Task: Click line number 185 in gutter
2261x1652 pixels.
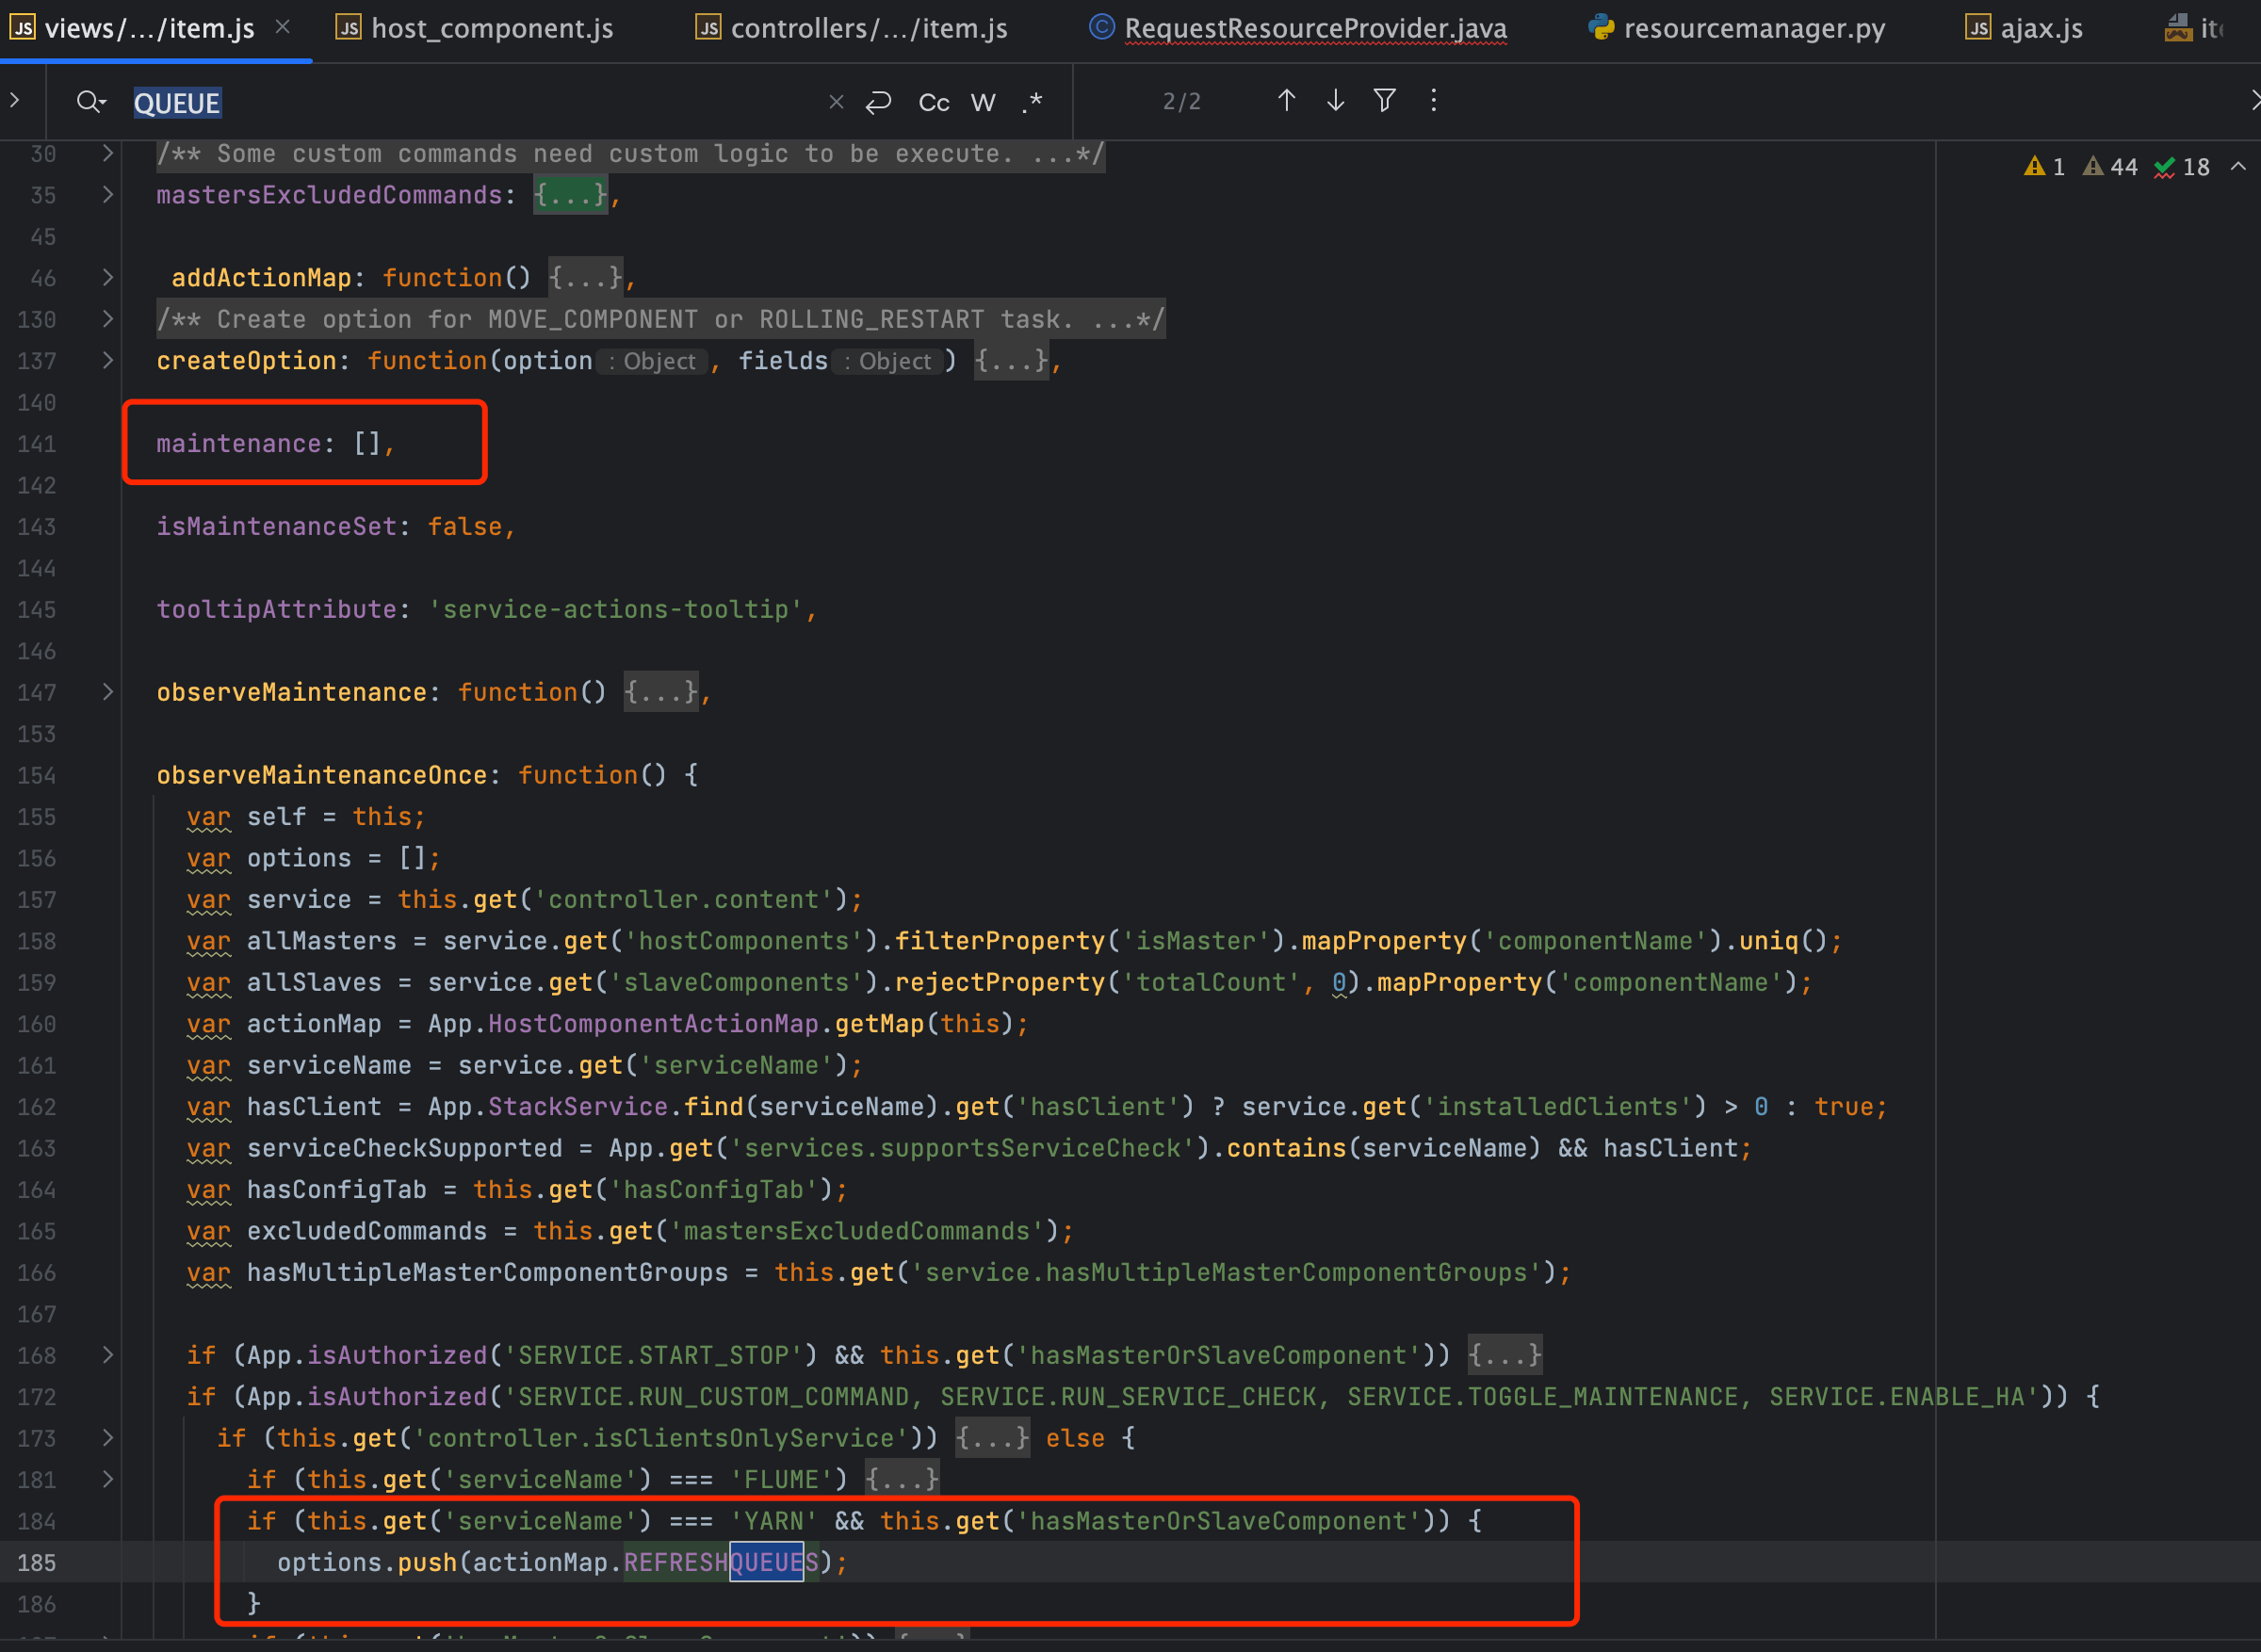Action: tap(36, 1562)
